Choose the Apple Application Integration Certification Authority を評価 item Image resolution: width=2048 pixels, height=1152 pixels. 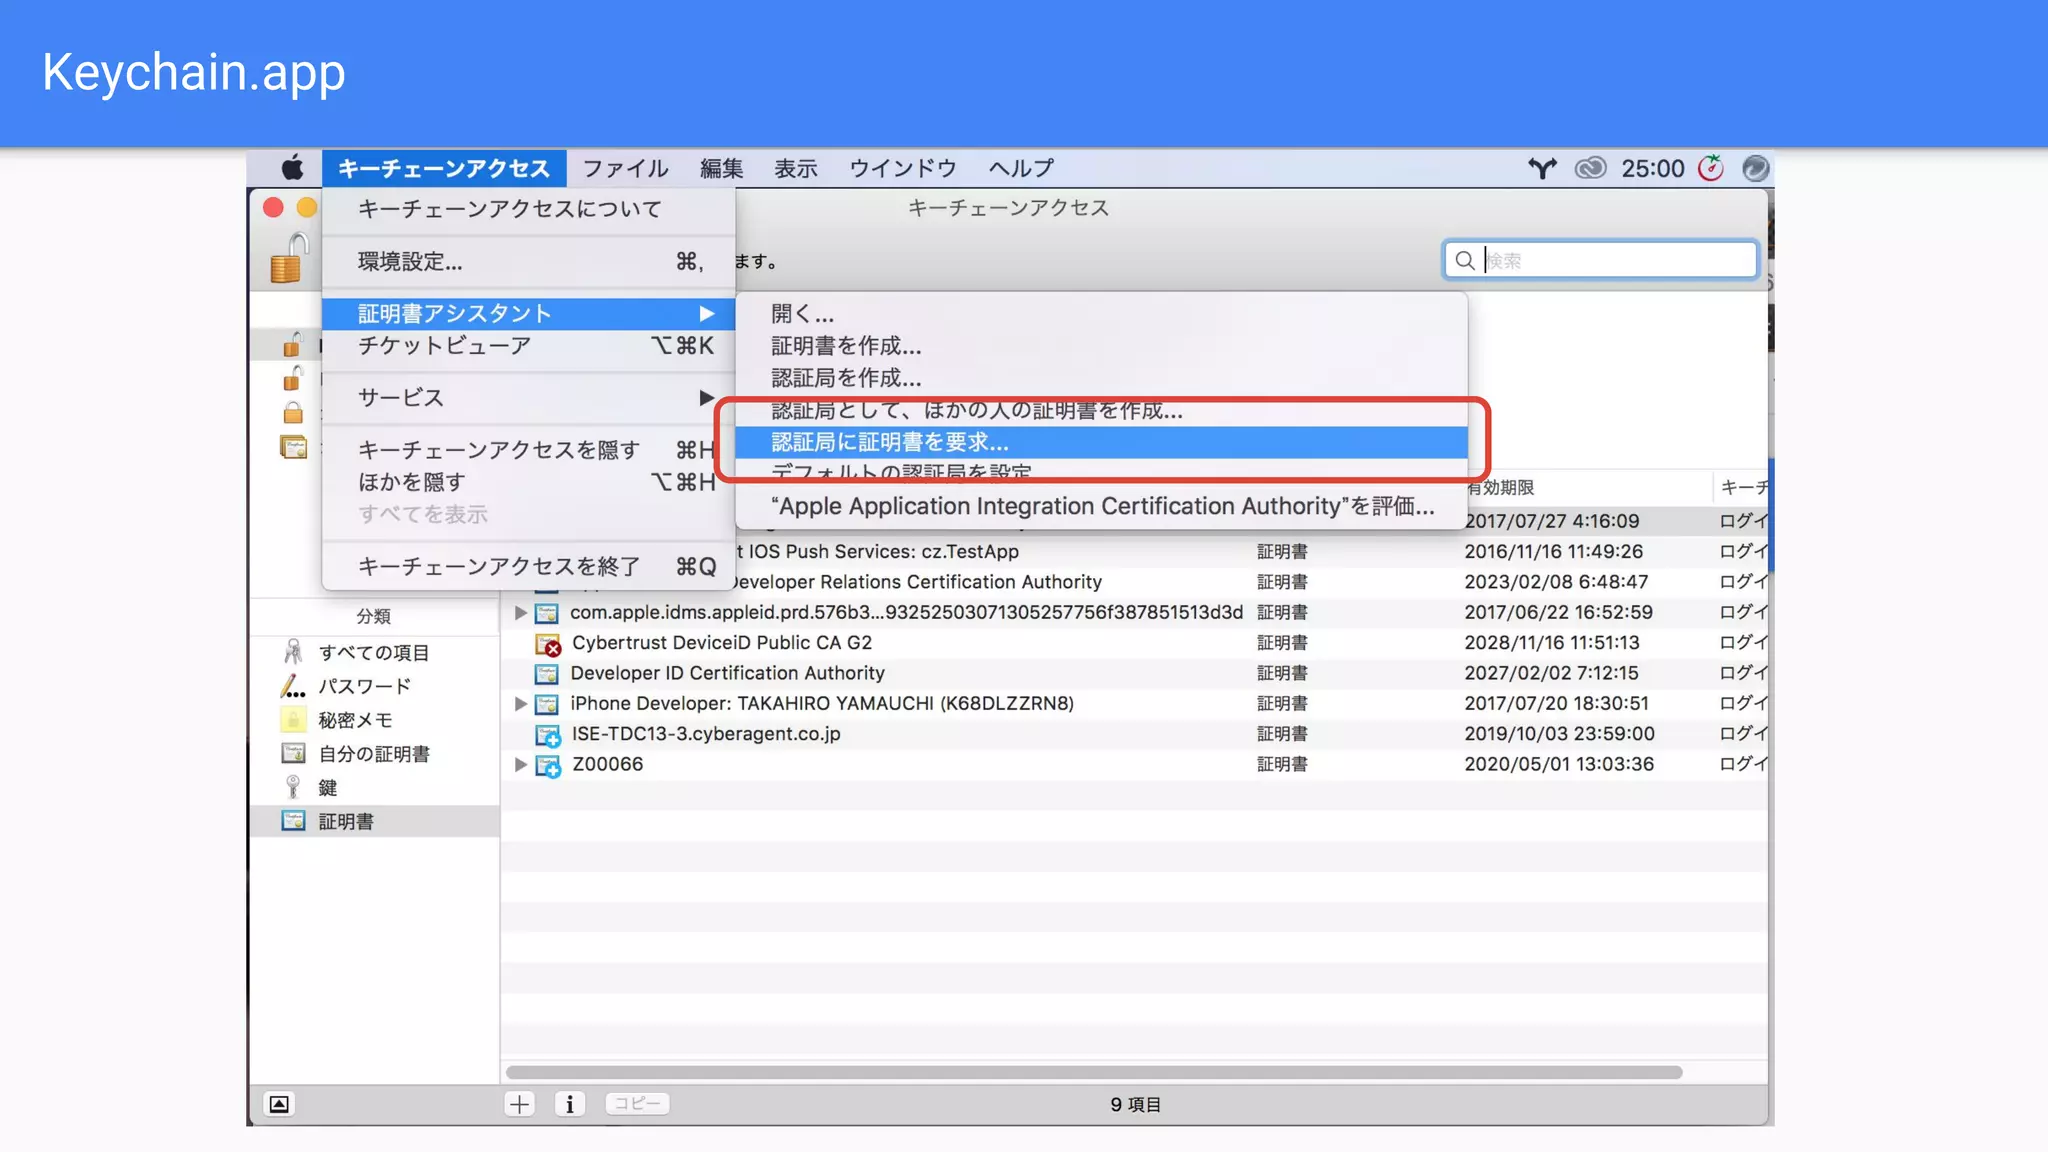(x=1101, y=506)
